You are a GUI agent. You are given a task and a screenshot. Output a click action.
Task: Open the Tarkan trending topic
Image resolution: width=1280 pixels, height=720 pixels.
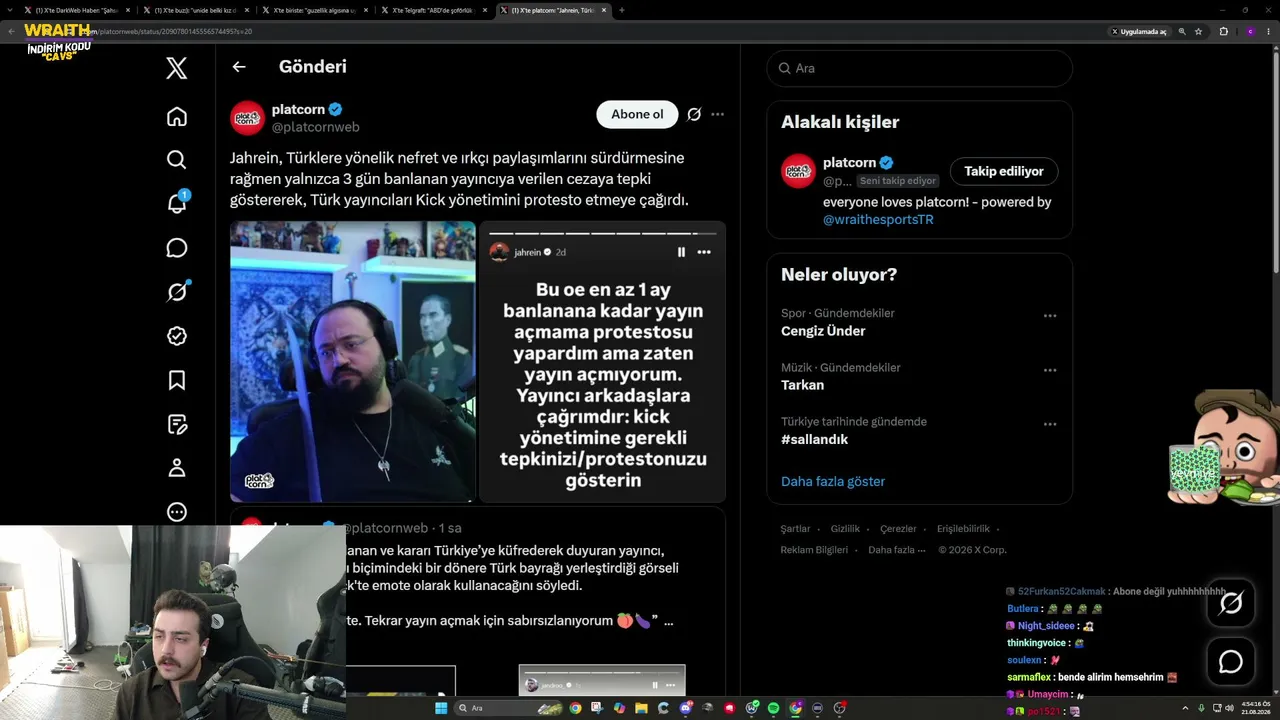802,385
